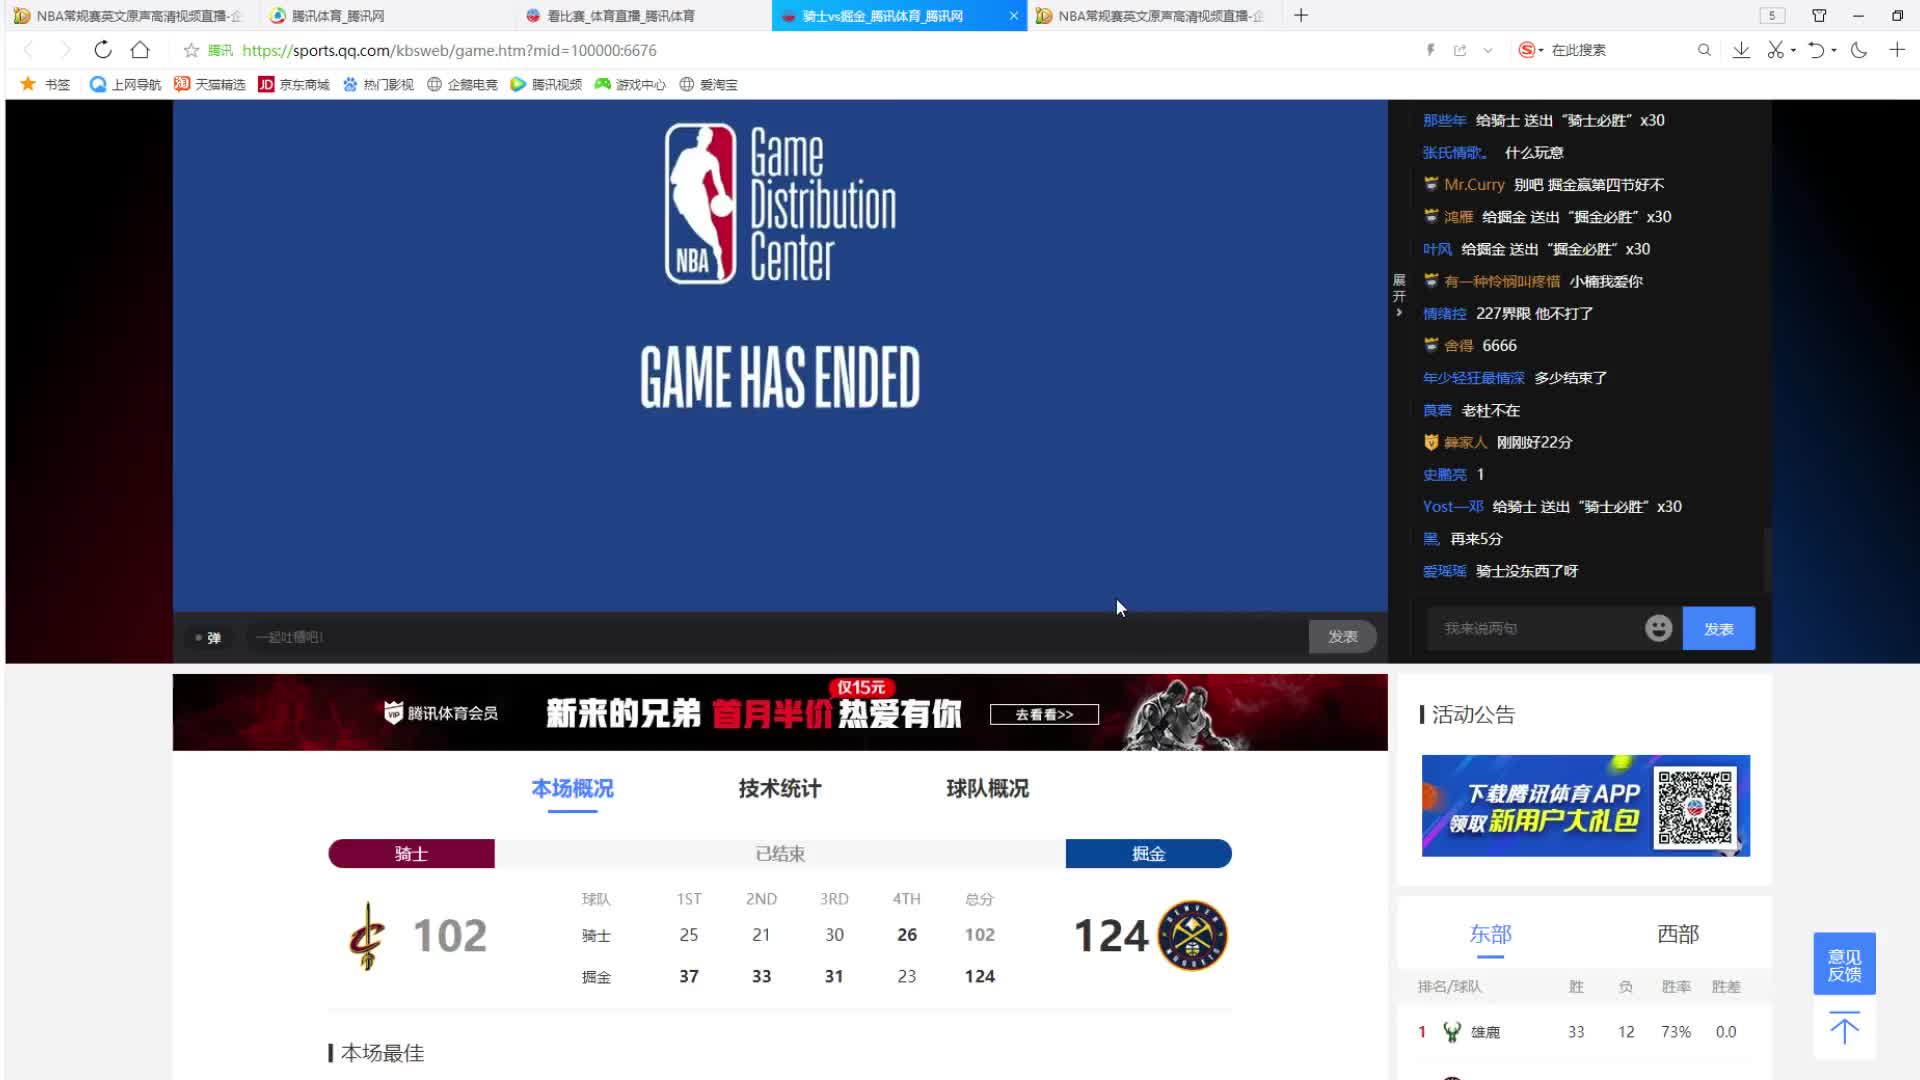Open the browser skin shirt icon
1920x1080 pixels.
1819,15
